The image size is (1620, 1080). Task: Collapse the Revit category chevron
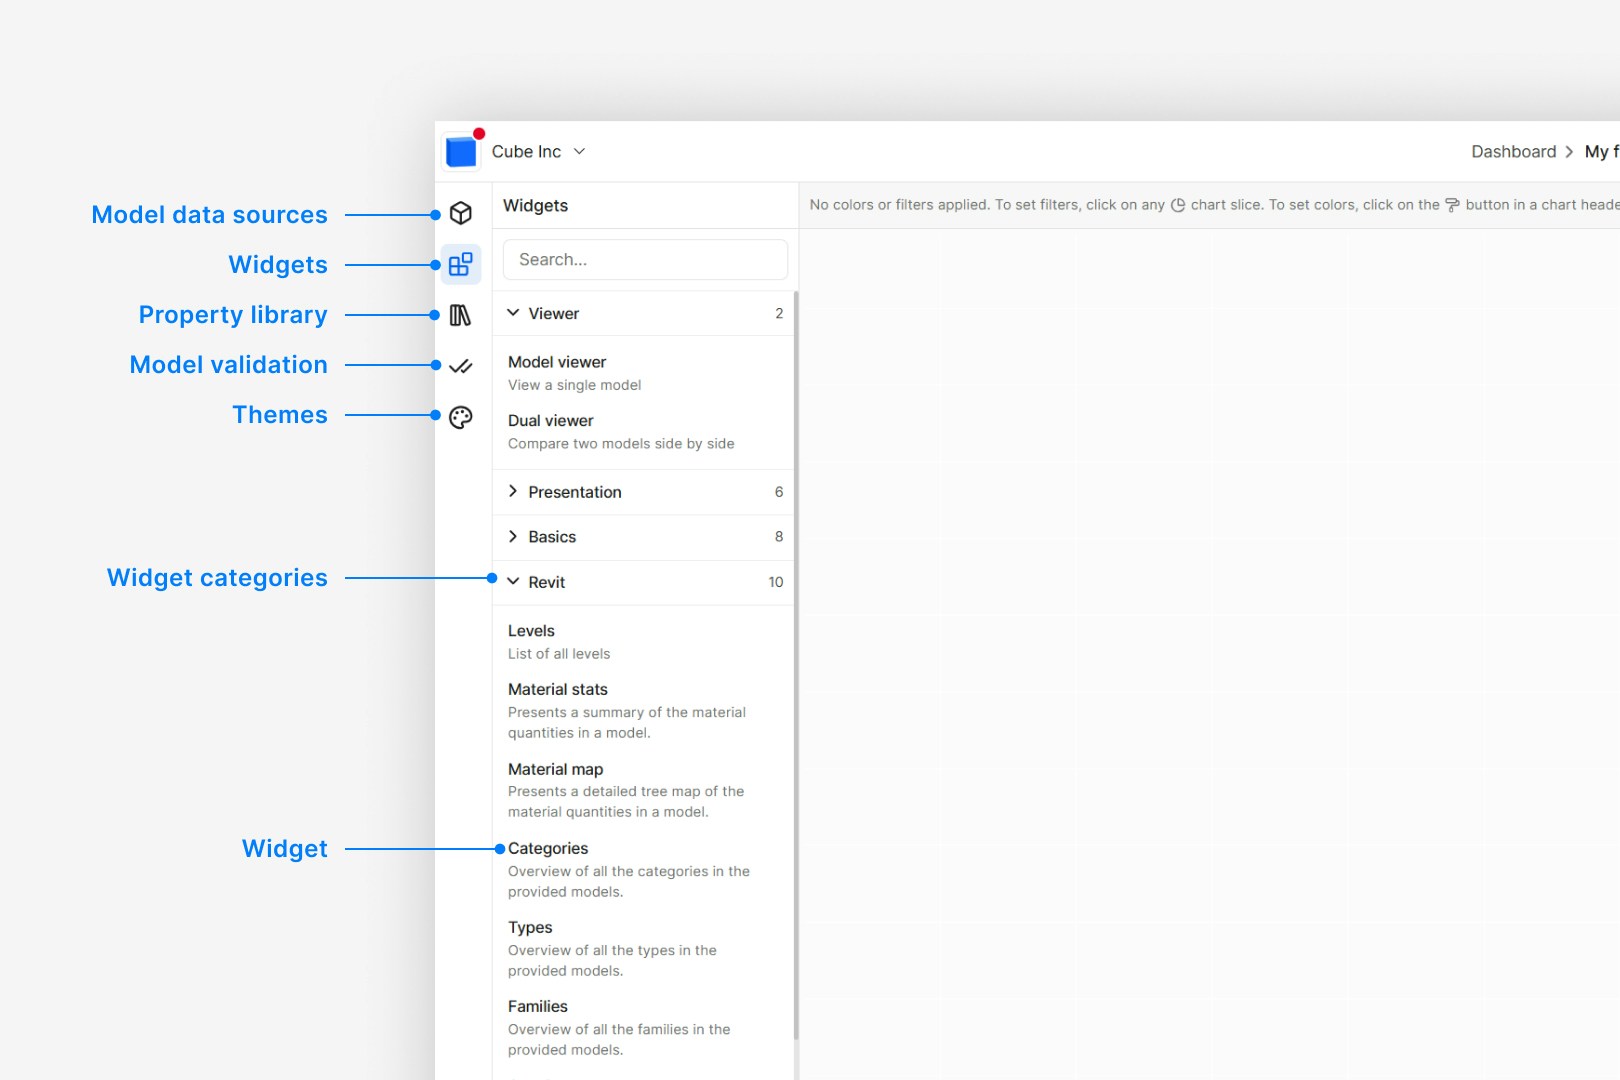click(513, 581)
